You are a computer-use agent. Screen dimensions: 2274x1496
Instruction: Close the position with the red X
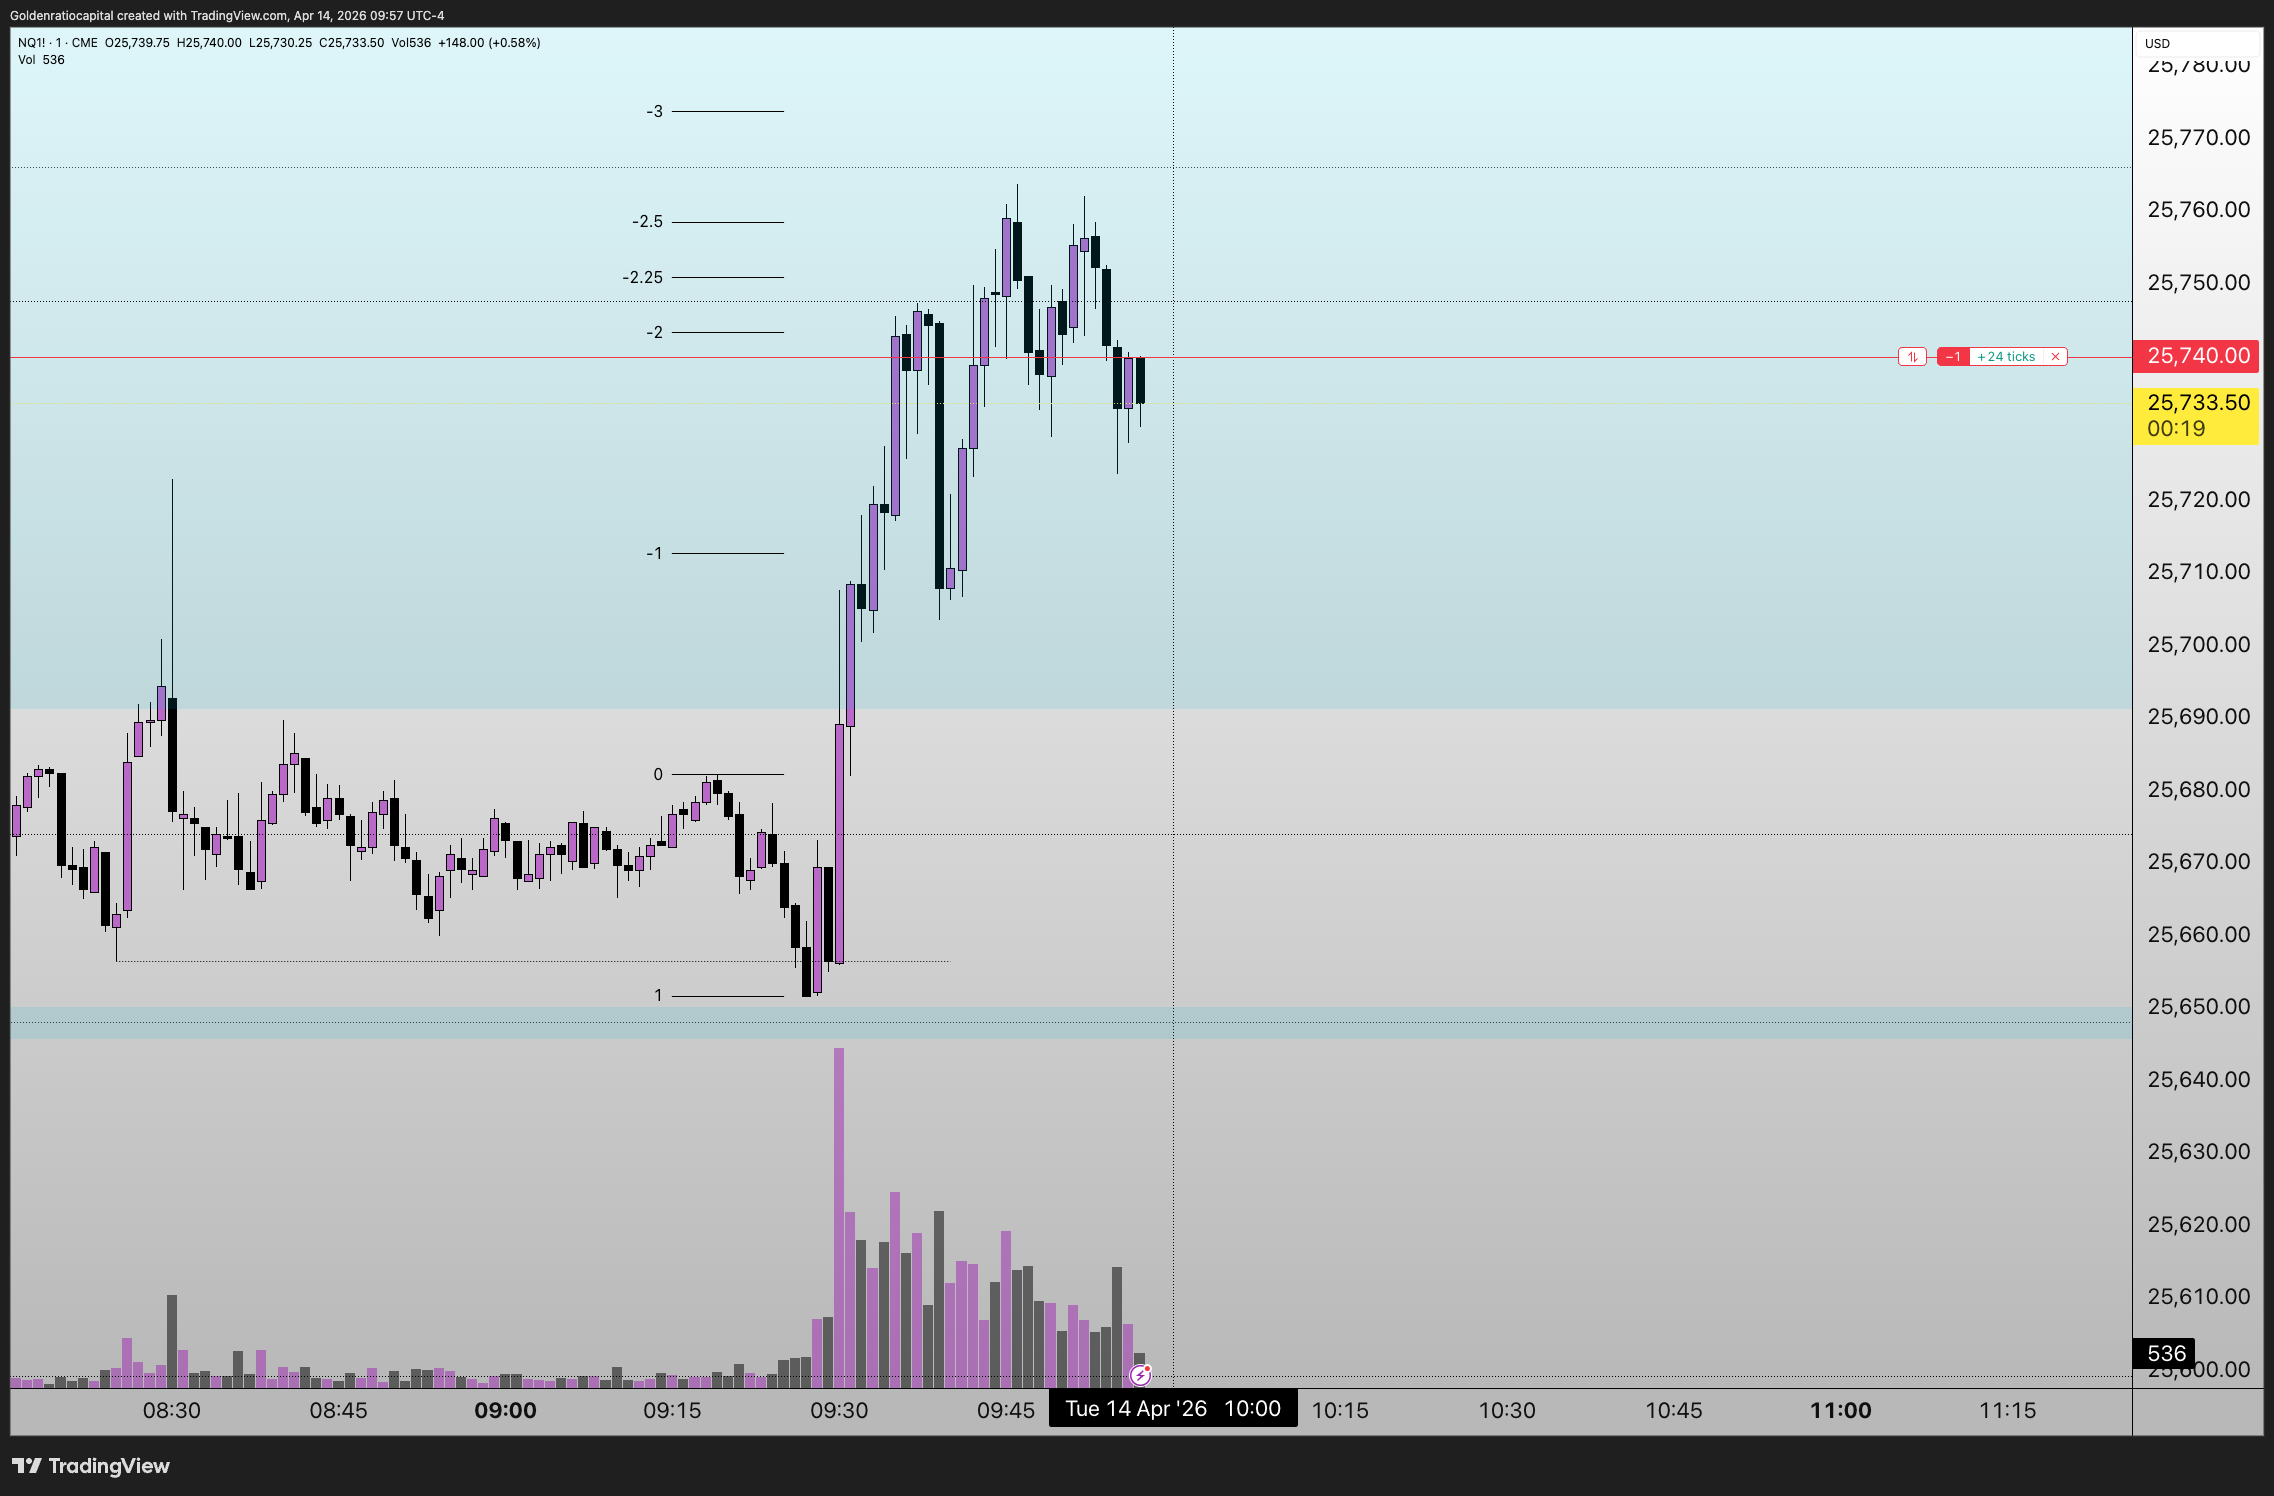pos(2055,357)
